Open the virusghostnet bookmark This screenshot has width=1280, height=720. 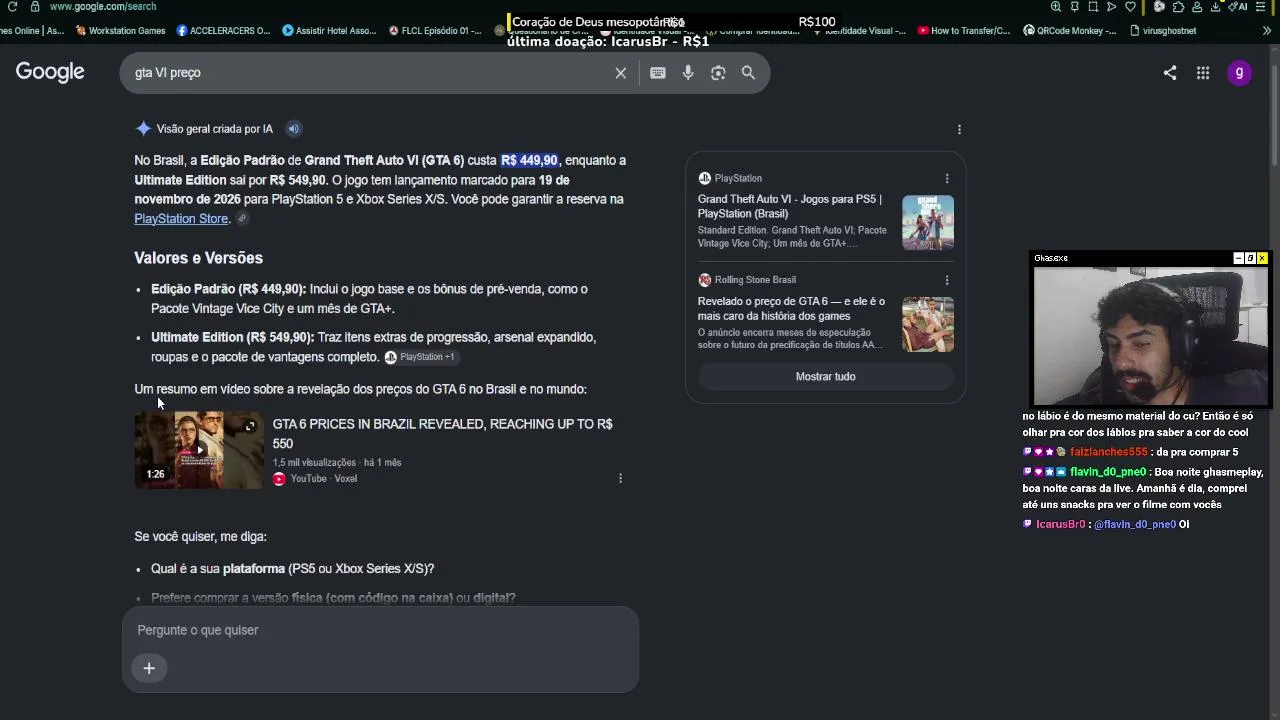coord(1162,31)
